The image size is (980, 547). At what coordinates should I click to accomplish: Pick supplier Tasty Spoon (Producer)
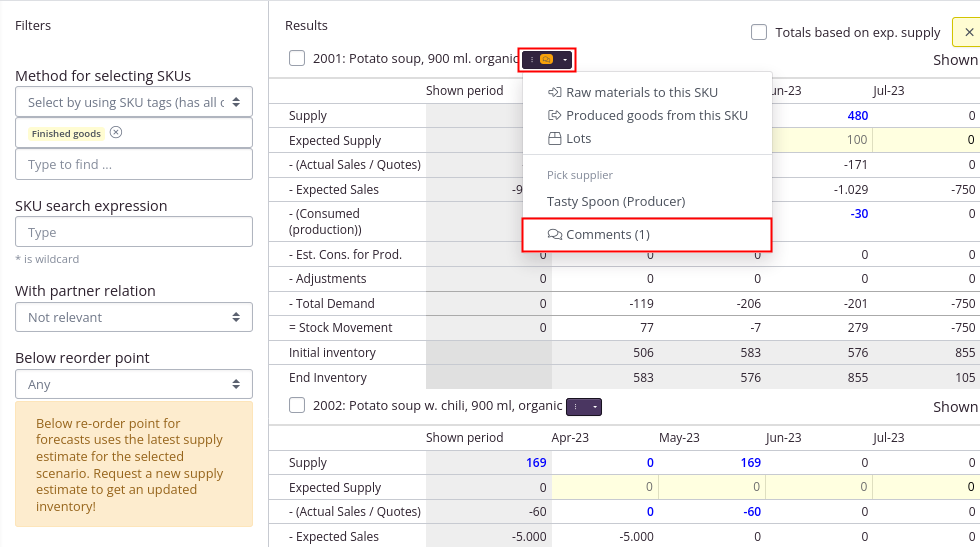pyautogui.click(x=616, y=201)
